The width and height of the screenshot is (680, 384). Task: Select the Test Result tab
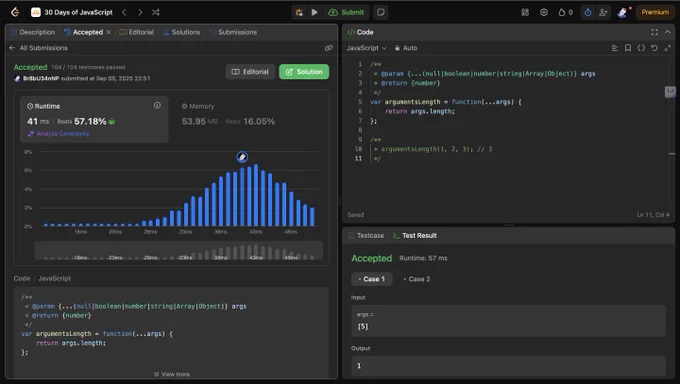[x=415, y=235]
